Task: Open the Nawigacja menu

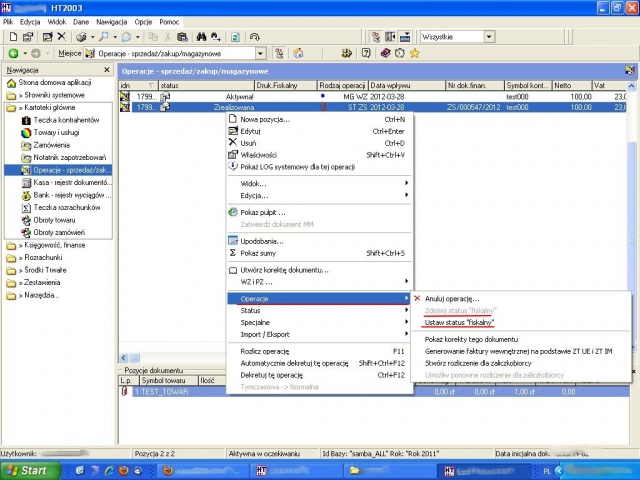Action: pos(111,22)
